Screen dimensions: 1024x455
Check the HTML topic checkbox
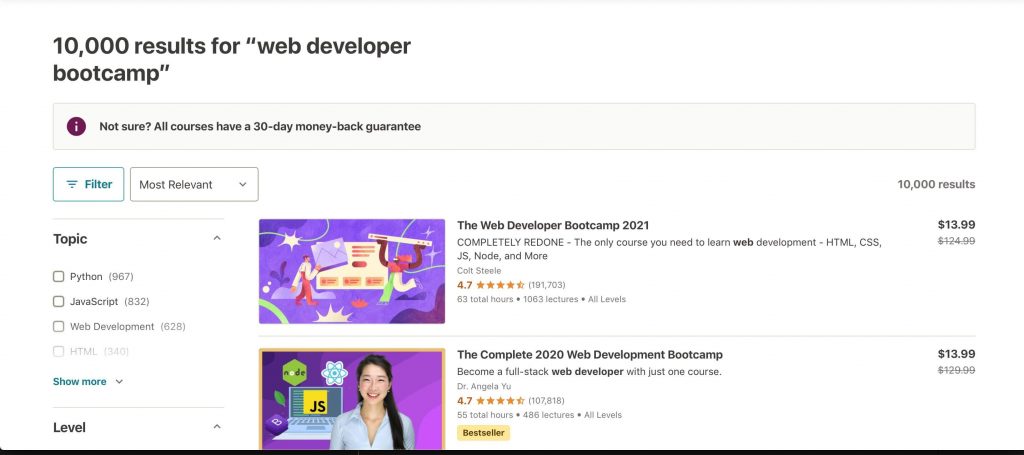click(x=59, y=351)
